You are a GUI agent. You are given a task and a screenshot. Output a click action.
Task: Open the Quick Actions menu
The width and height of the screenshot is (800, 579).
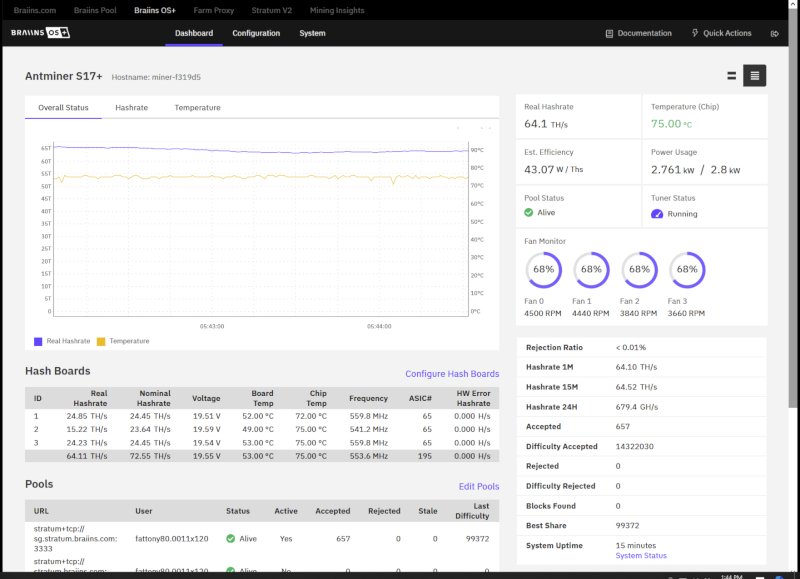coord(727,33)
